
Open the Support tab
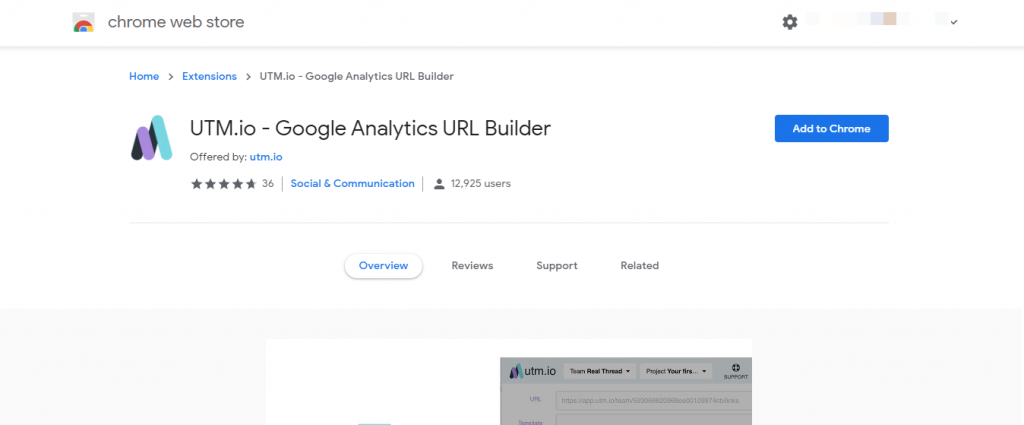pyautogui.click(x=556, y=266)
